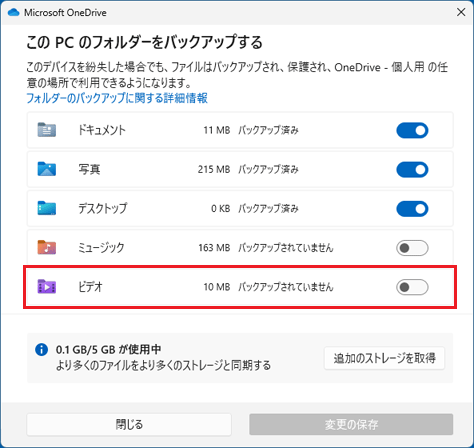The image size is (474, 448).
Task: Click より多くのファイルをより多くのストレージと同期する text
Action: pyautogui.click(x=163, y=365)
